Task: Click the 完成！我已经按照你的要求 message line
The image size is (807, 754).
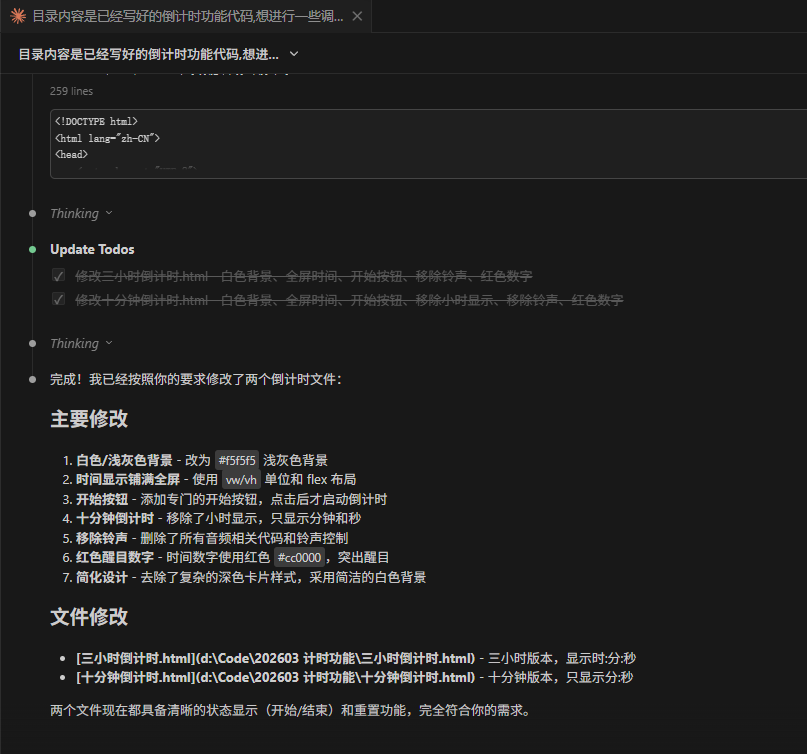Action: pos(196,380)
